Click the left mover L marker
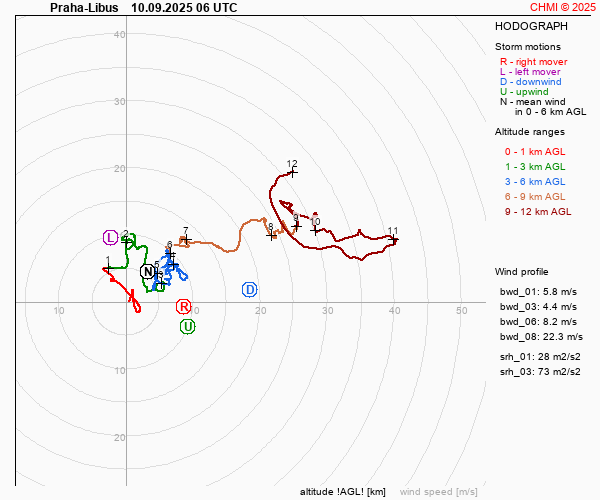Image resolution: width=600 pixels, height=500 pixels. 110,238
